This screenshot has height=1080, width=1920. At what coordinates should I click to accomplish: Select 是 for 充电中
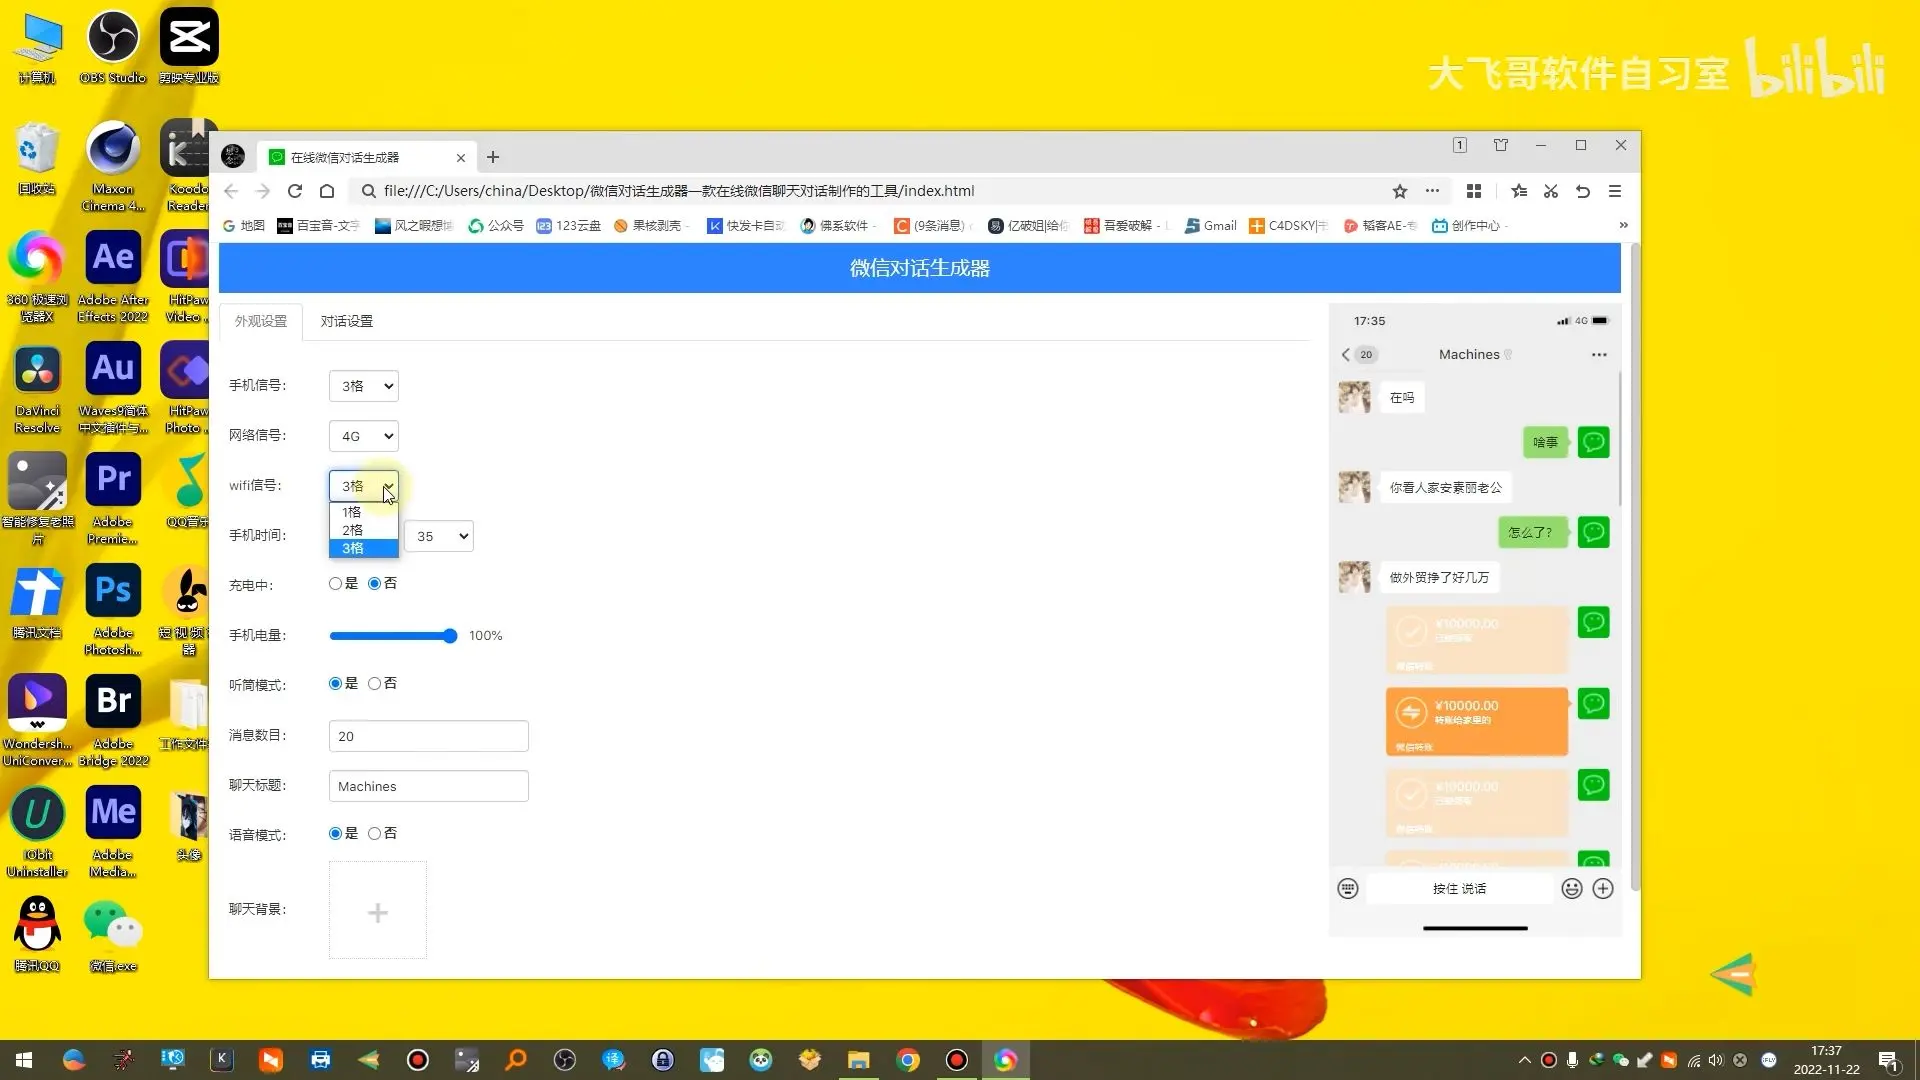tap(336, 584)
